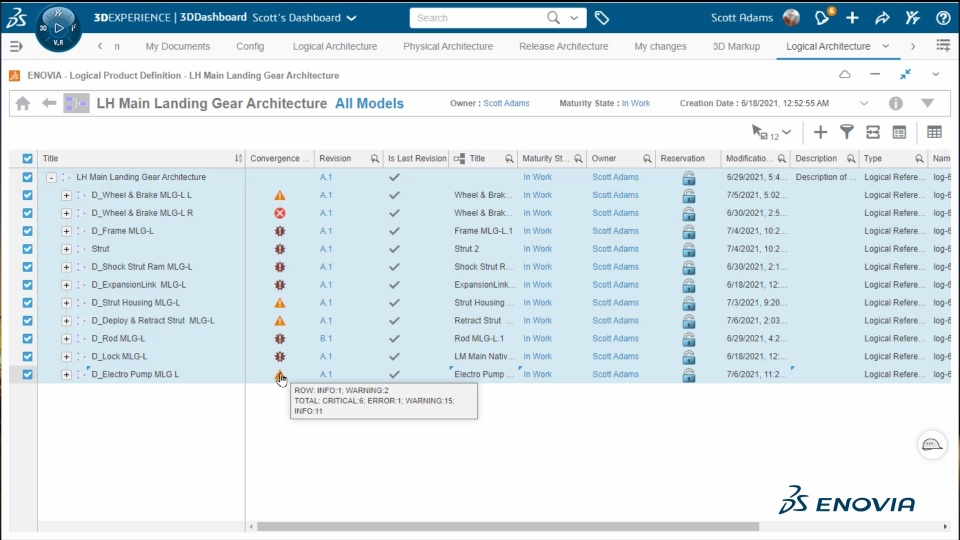Uncheck the D_Shock Strut Ram MLG-L checkbox
The width and height of the screenshot is (960, 540).
pyautogui.click(x=28, y=267)
